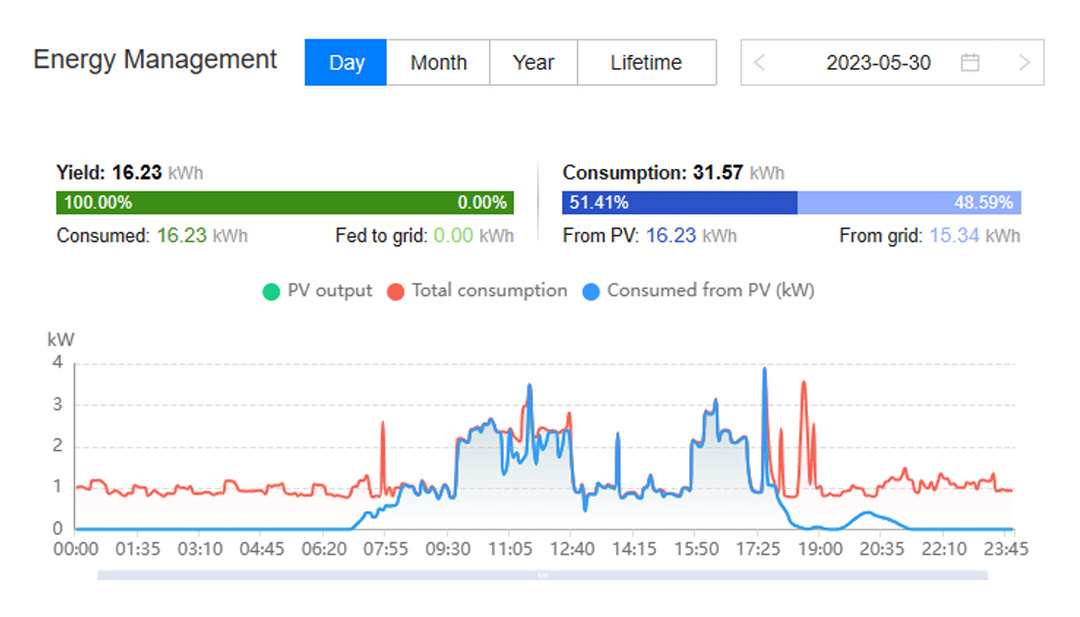Image resolution: width=1080 pixels, height=617 pixels.
Task: Switch to the Year tab
Action: pyautogui.click(x=533, y=63)
